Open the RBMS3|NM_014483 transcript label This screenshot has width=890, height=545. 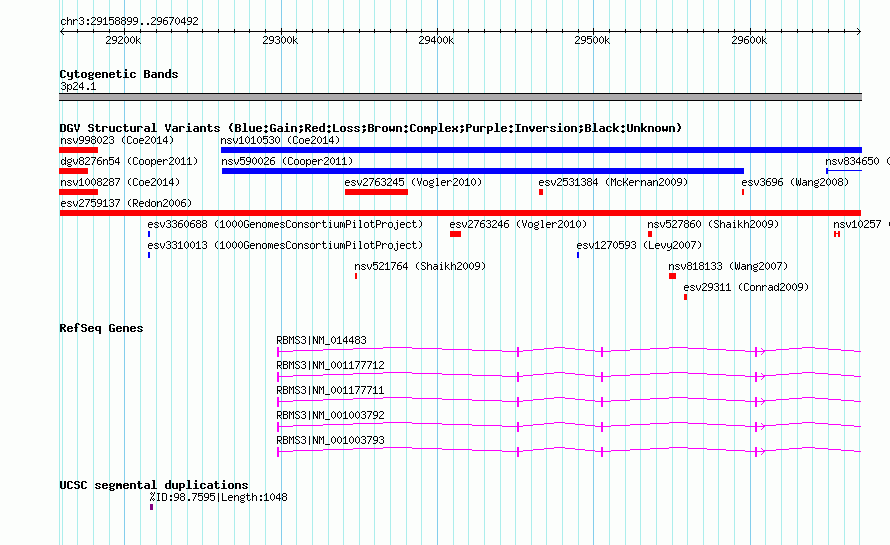pyautogui.click(x=321, y=340)
